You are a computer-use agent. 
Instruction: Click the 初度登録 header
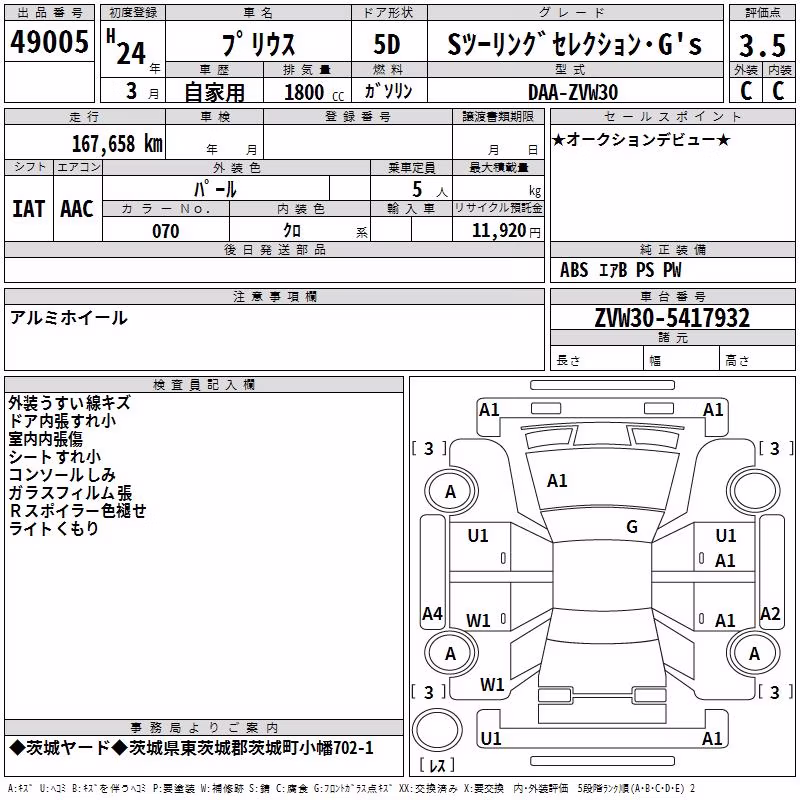pyautogui.click(x=133, y=13)
